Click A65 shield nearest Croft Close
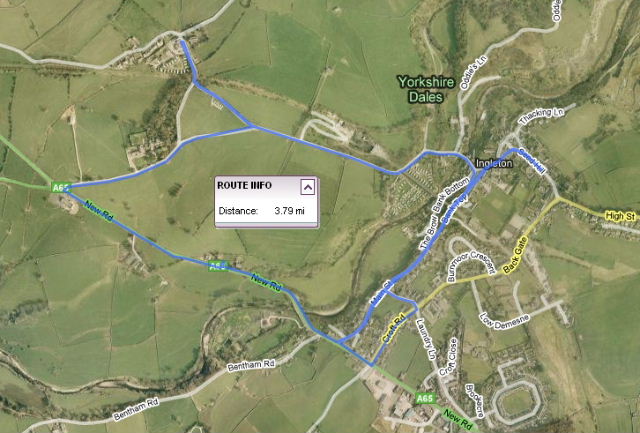 (x=424, y=398)
